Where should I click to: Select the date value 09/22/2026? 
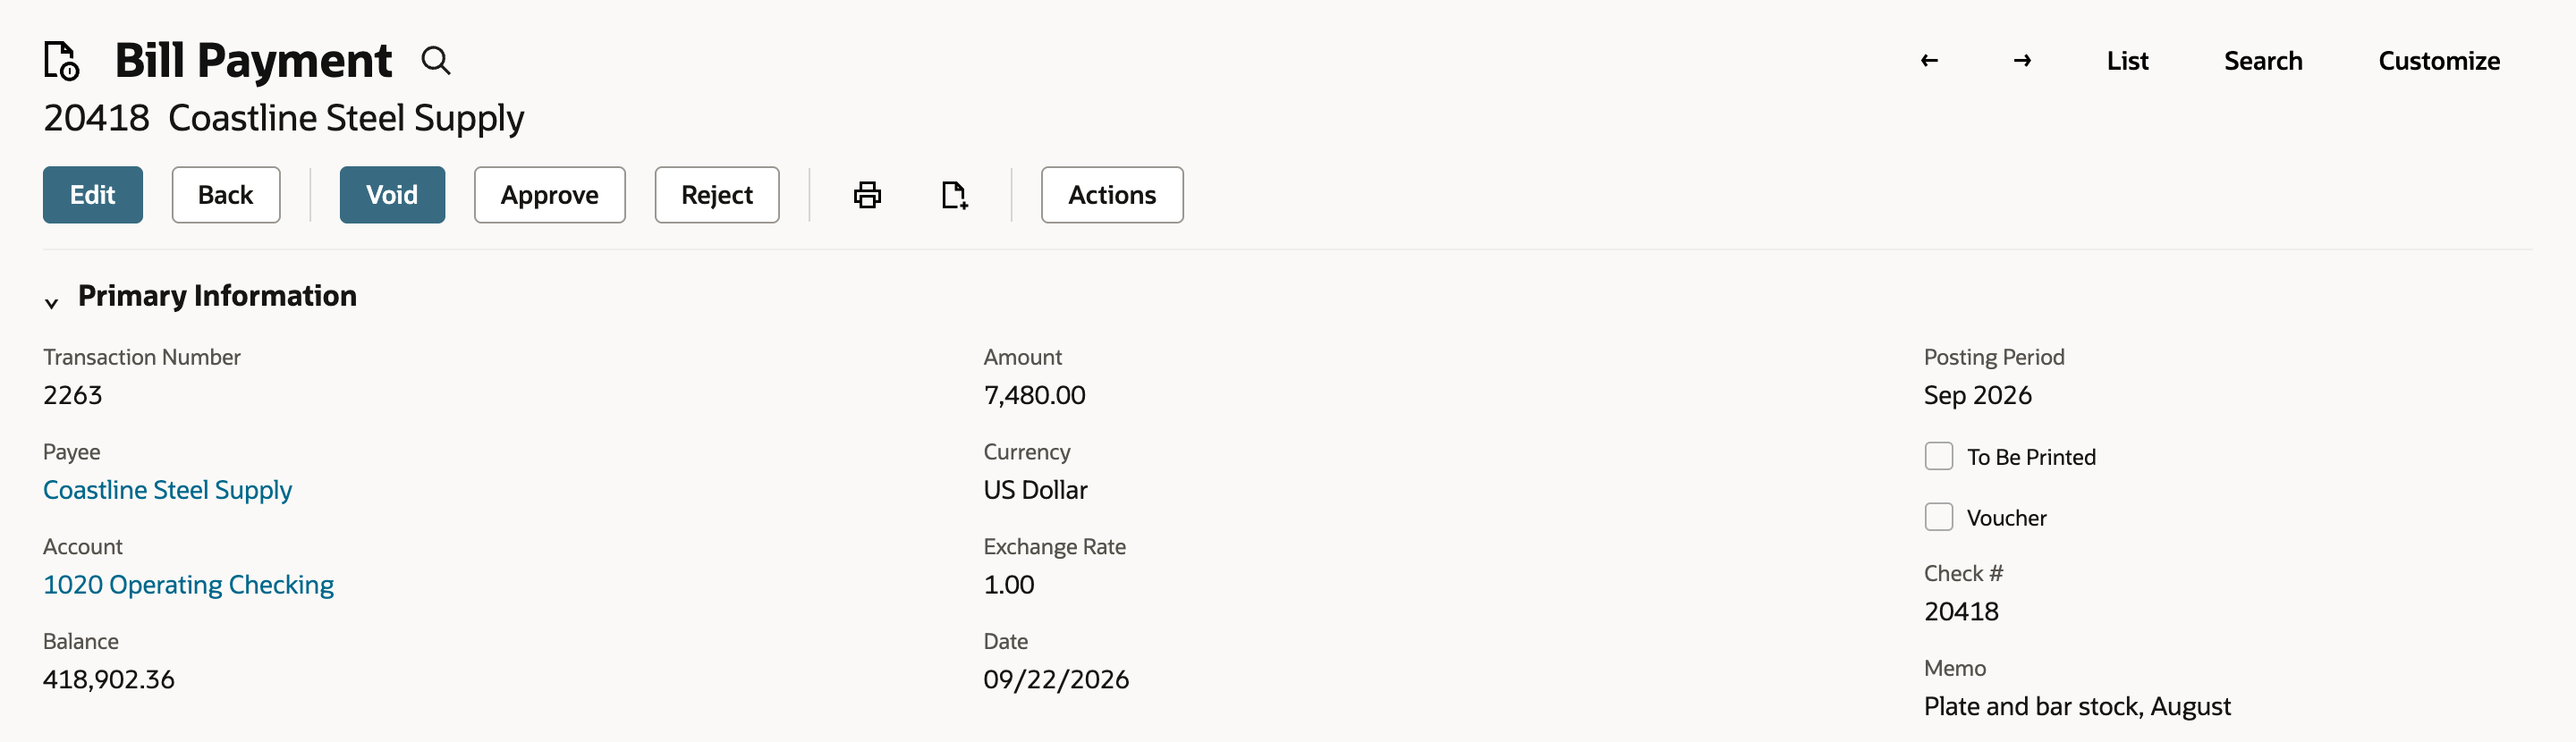pos(1057,680)
